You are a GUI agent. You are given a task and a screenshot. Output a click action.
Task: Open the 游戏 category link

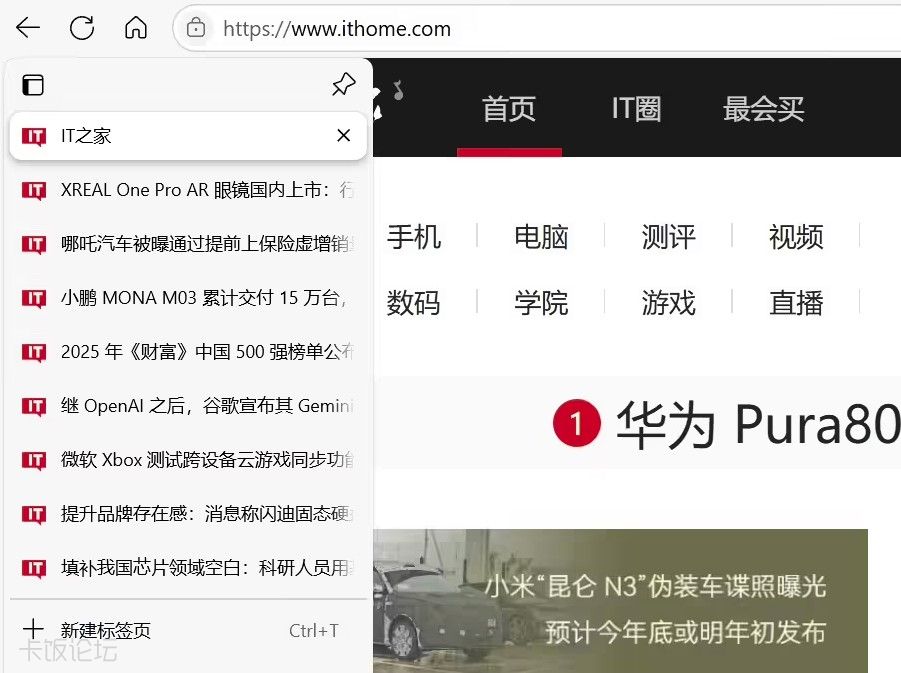click(669, 302)
